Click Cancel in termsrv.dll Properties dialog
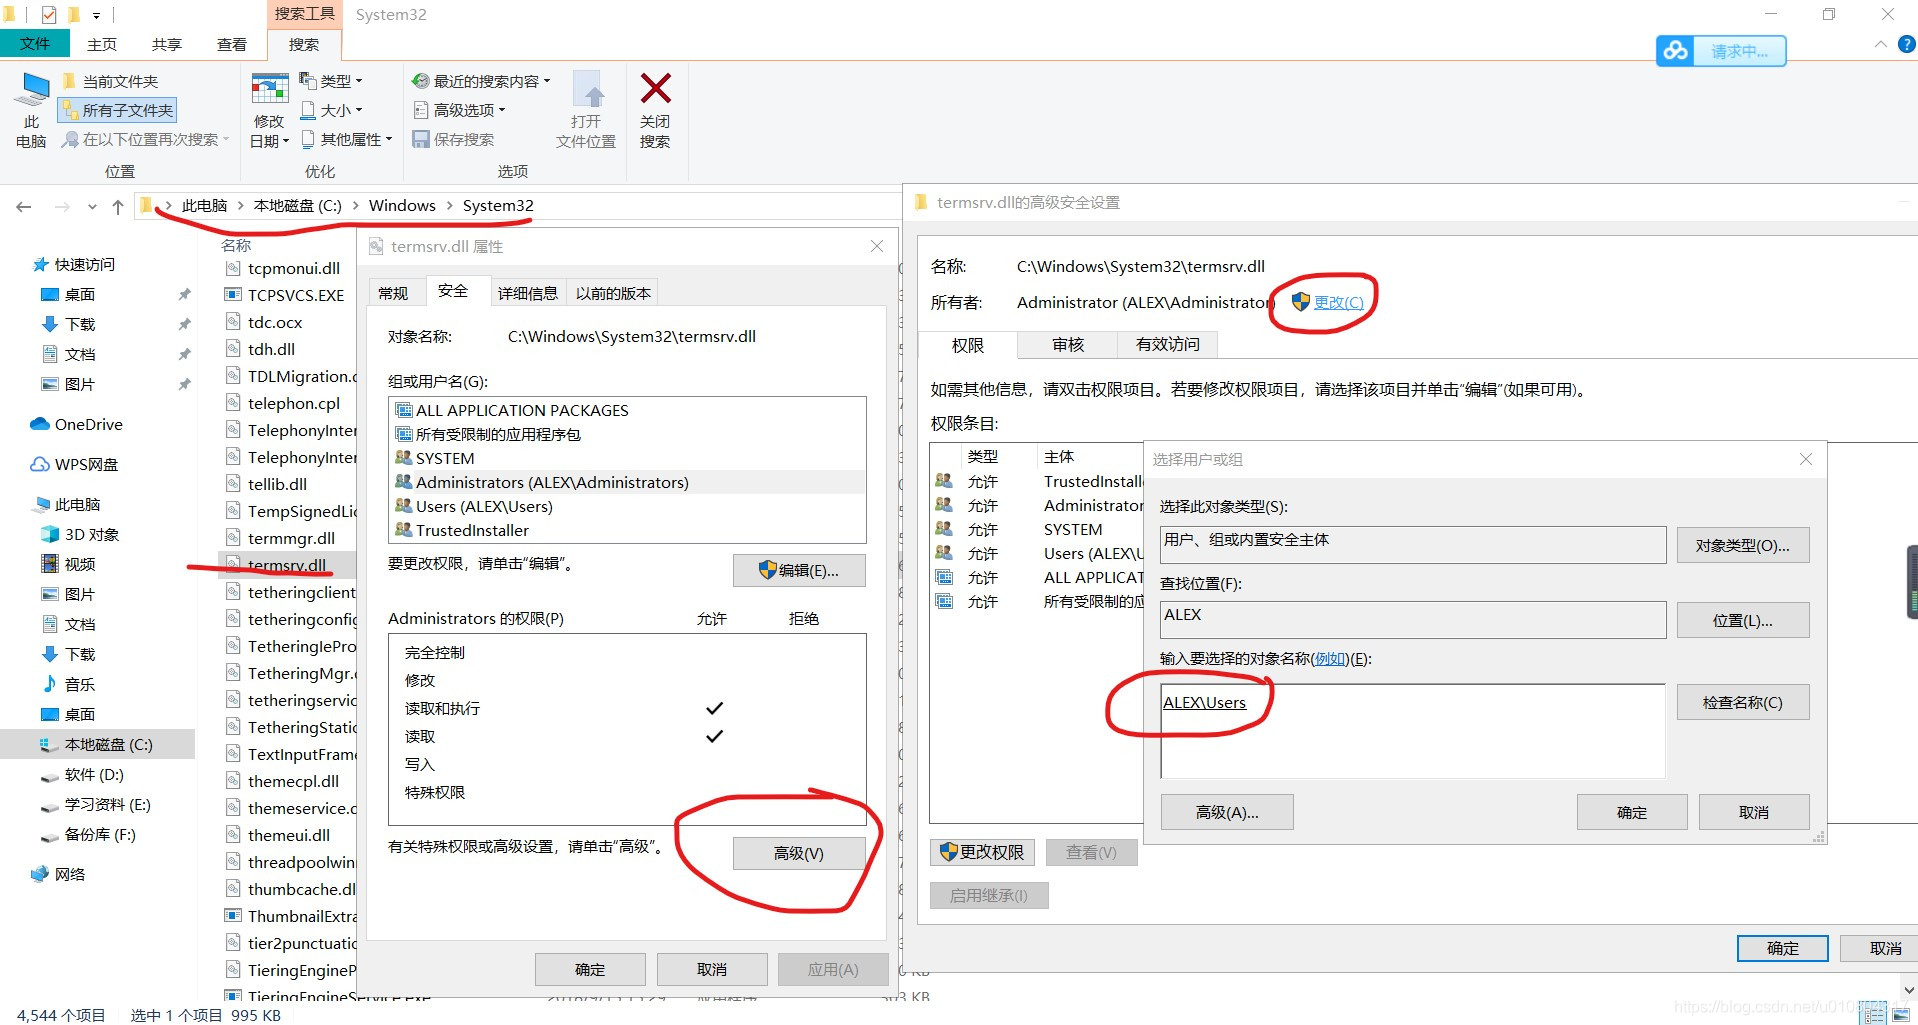 pos(712,969)
